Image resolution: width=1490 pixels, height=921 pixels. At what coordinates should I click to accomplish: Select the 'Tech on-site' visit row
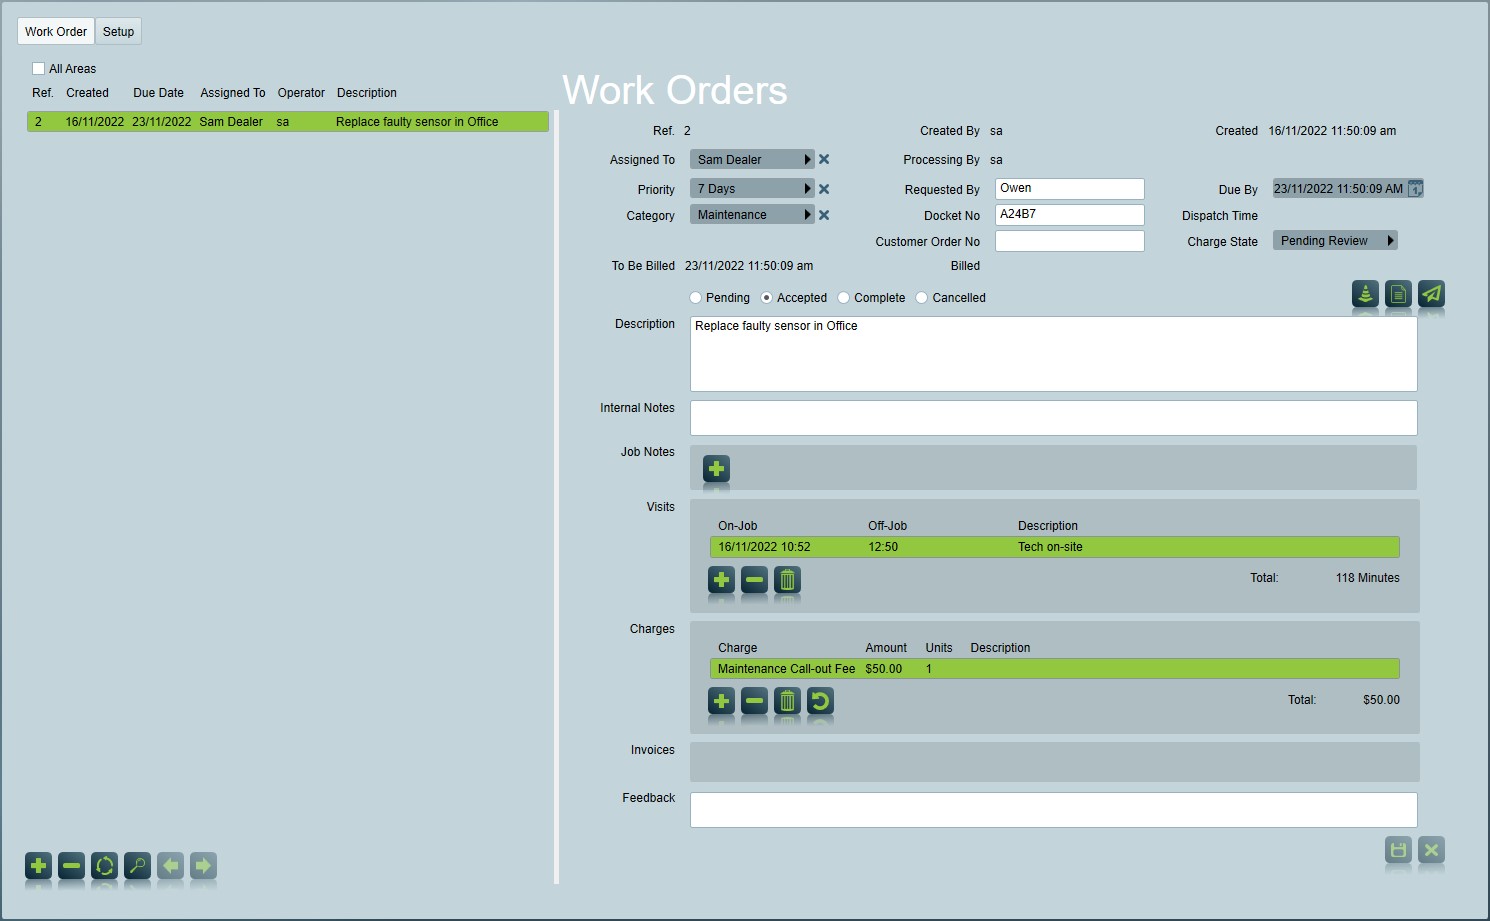pos(1055,547)
